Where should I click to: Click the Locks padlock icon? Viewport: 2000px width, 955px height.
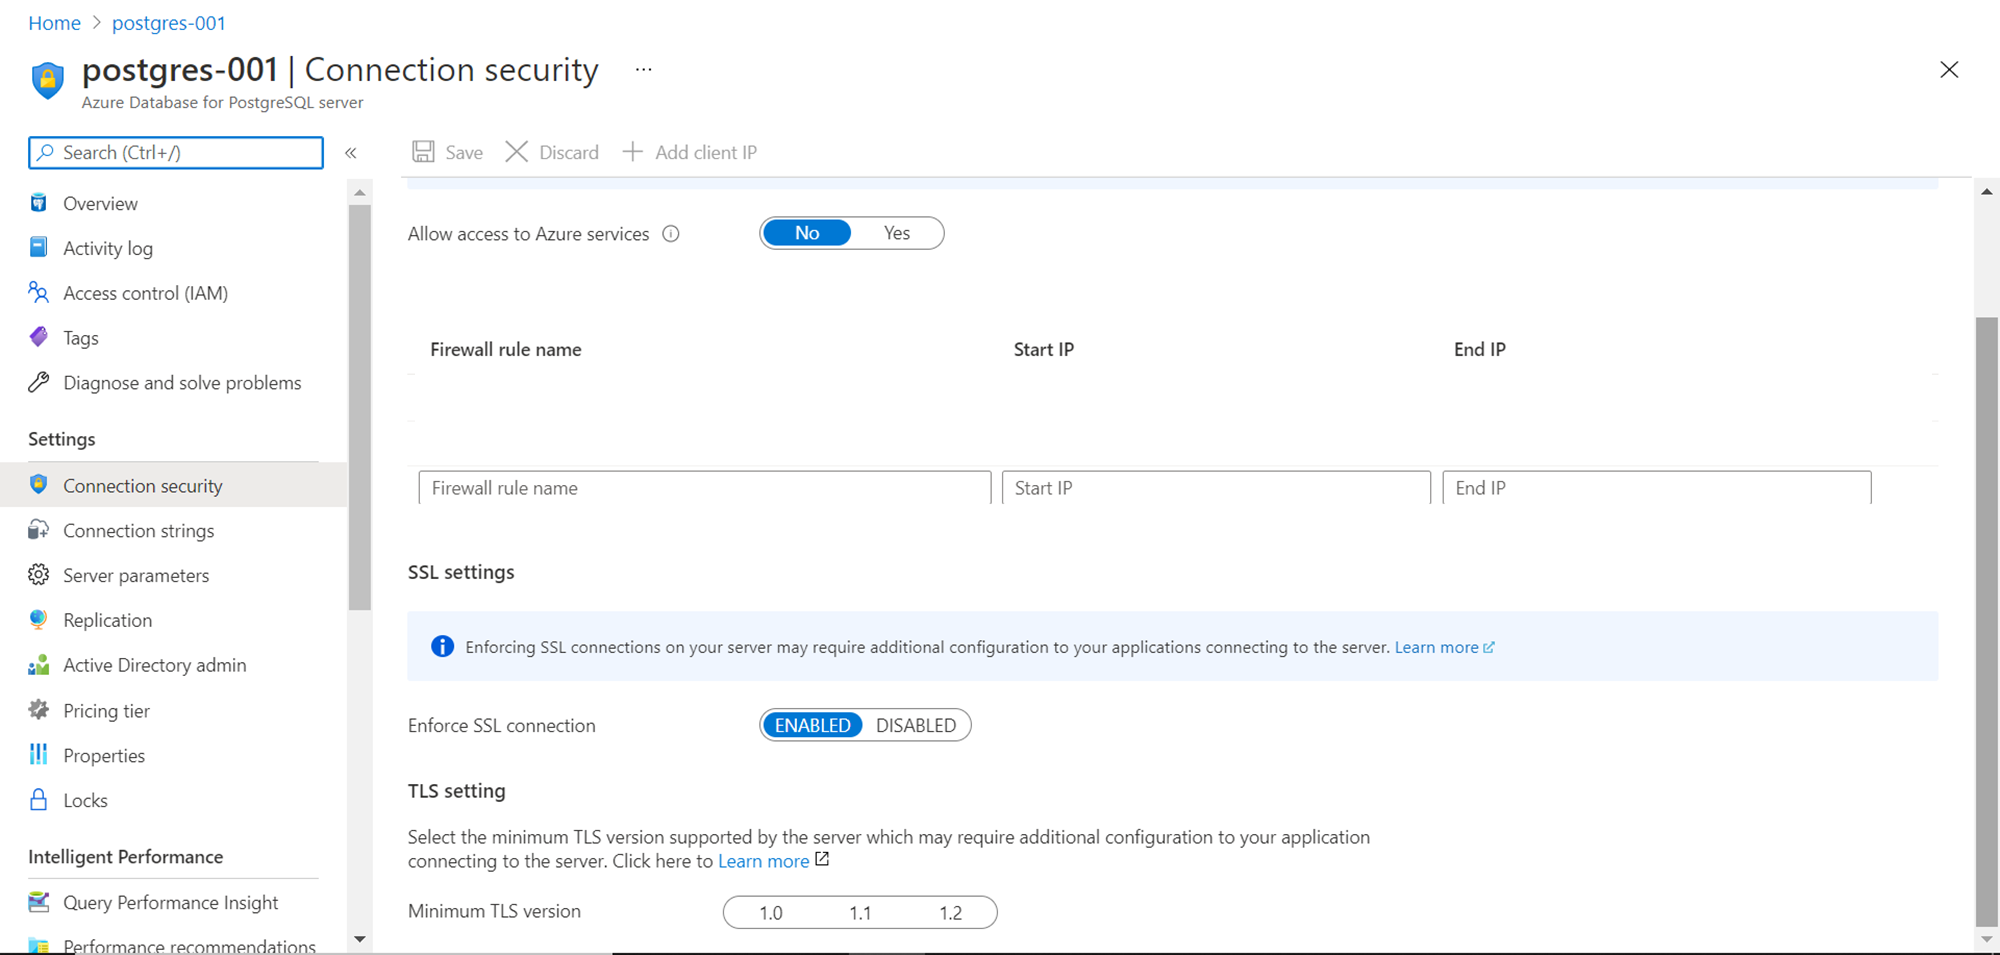click(x=39, y=800)
